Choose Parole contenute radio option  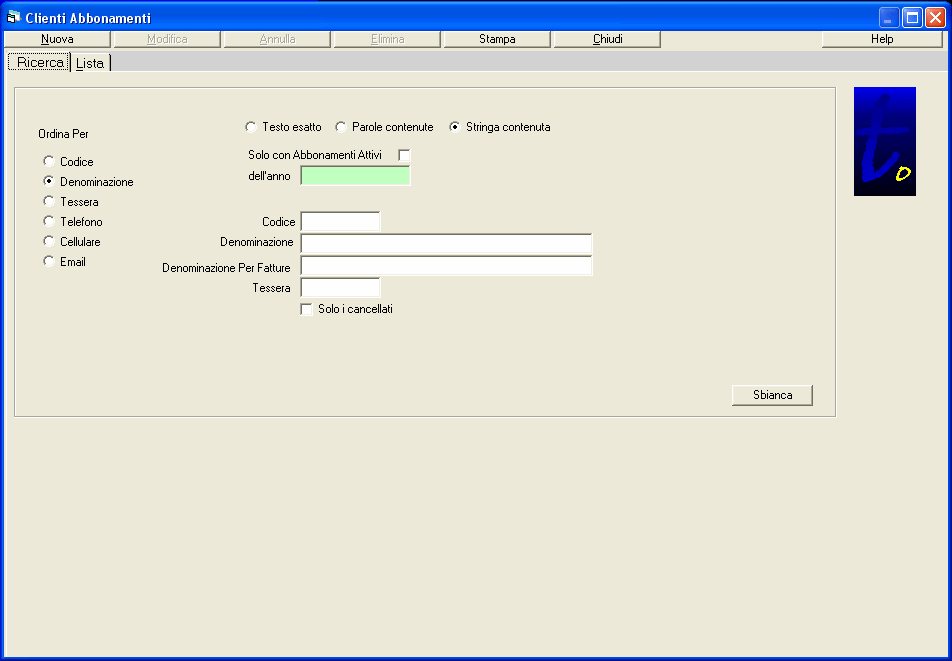[x=341, y=127]
